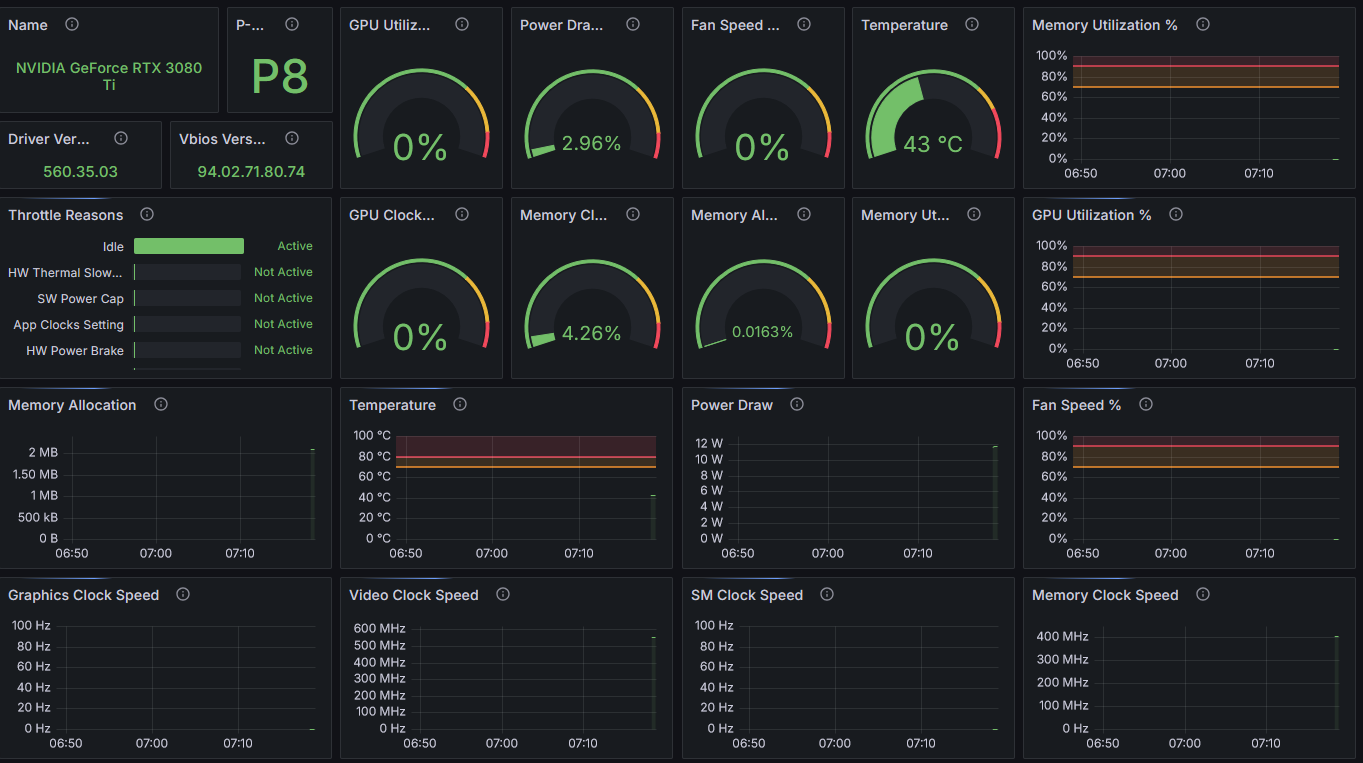The height and width of the screenshot is (763, 1363).
Task: Open the Power Draw time-series panel menu
Action: tap(732, 405)
